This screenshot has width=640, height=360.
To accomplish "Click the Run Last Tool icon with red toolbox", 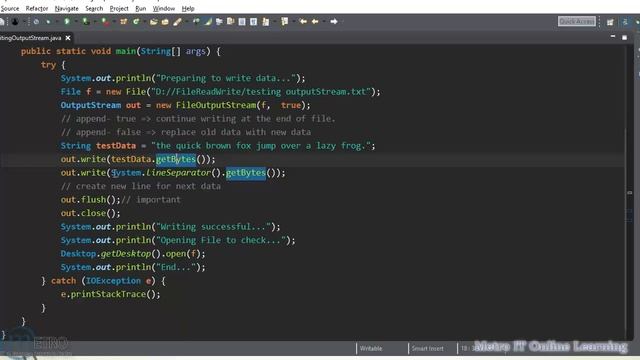I will [105, 22].
